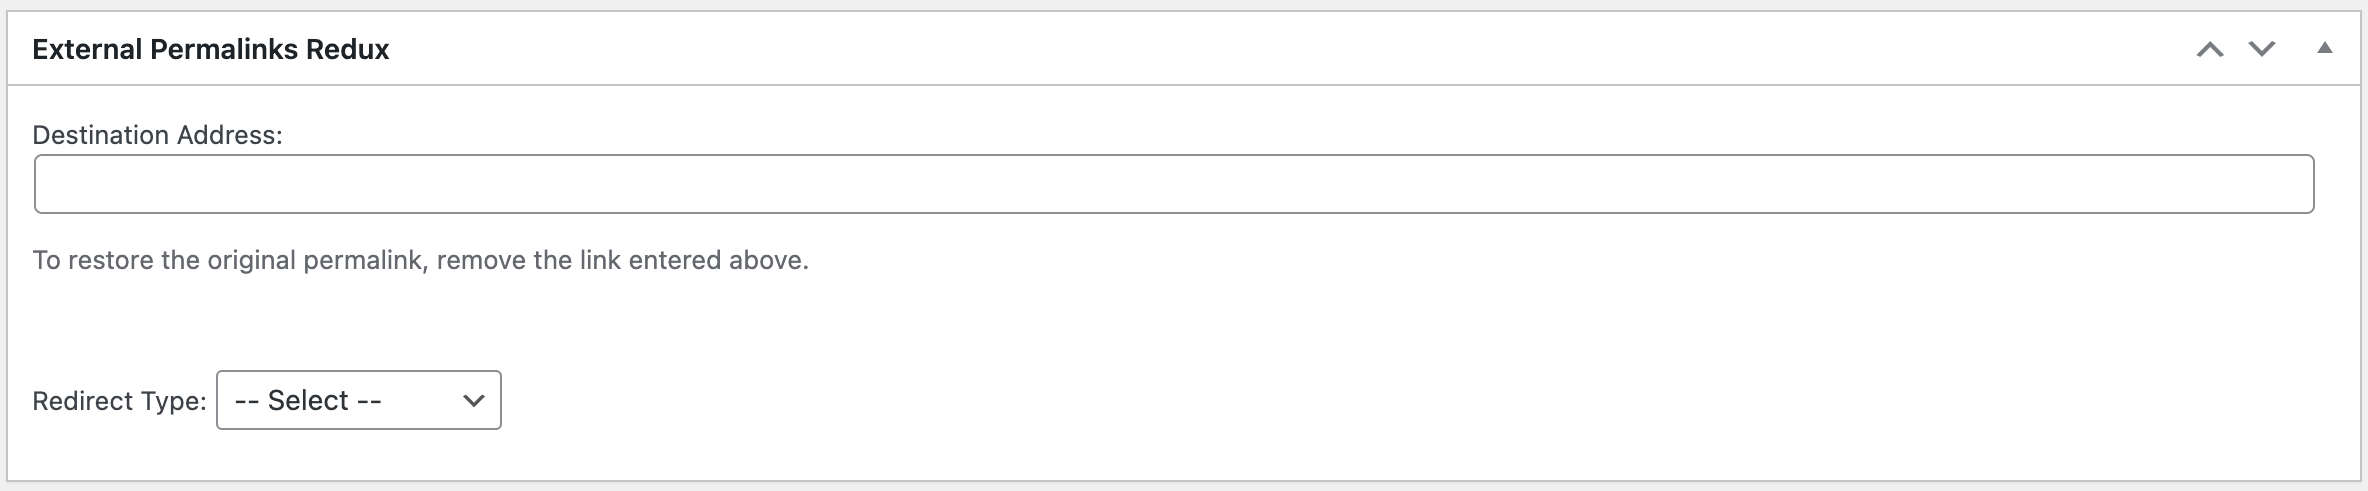2368x491 pixels.
Task: Click the Destination Address label
Action: [158, 135]
